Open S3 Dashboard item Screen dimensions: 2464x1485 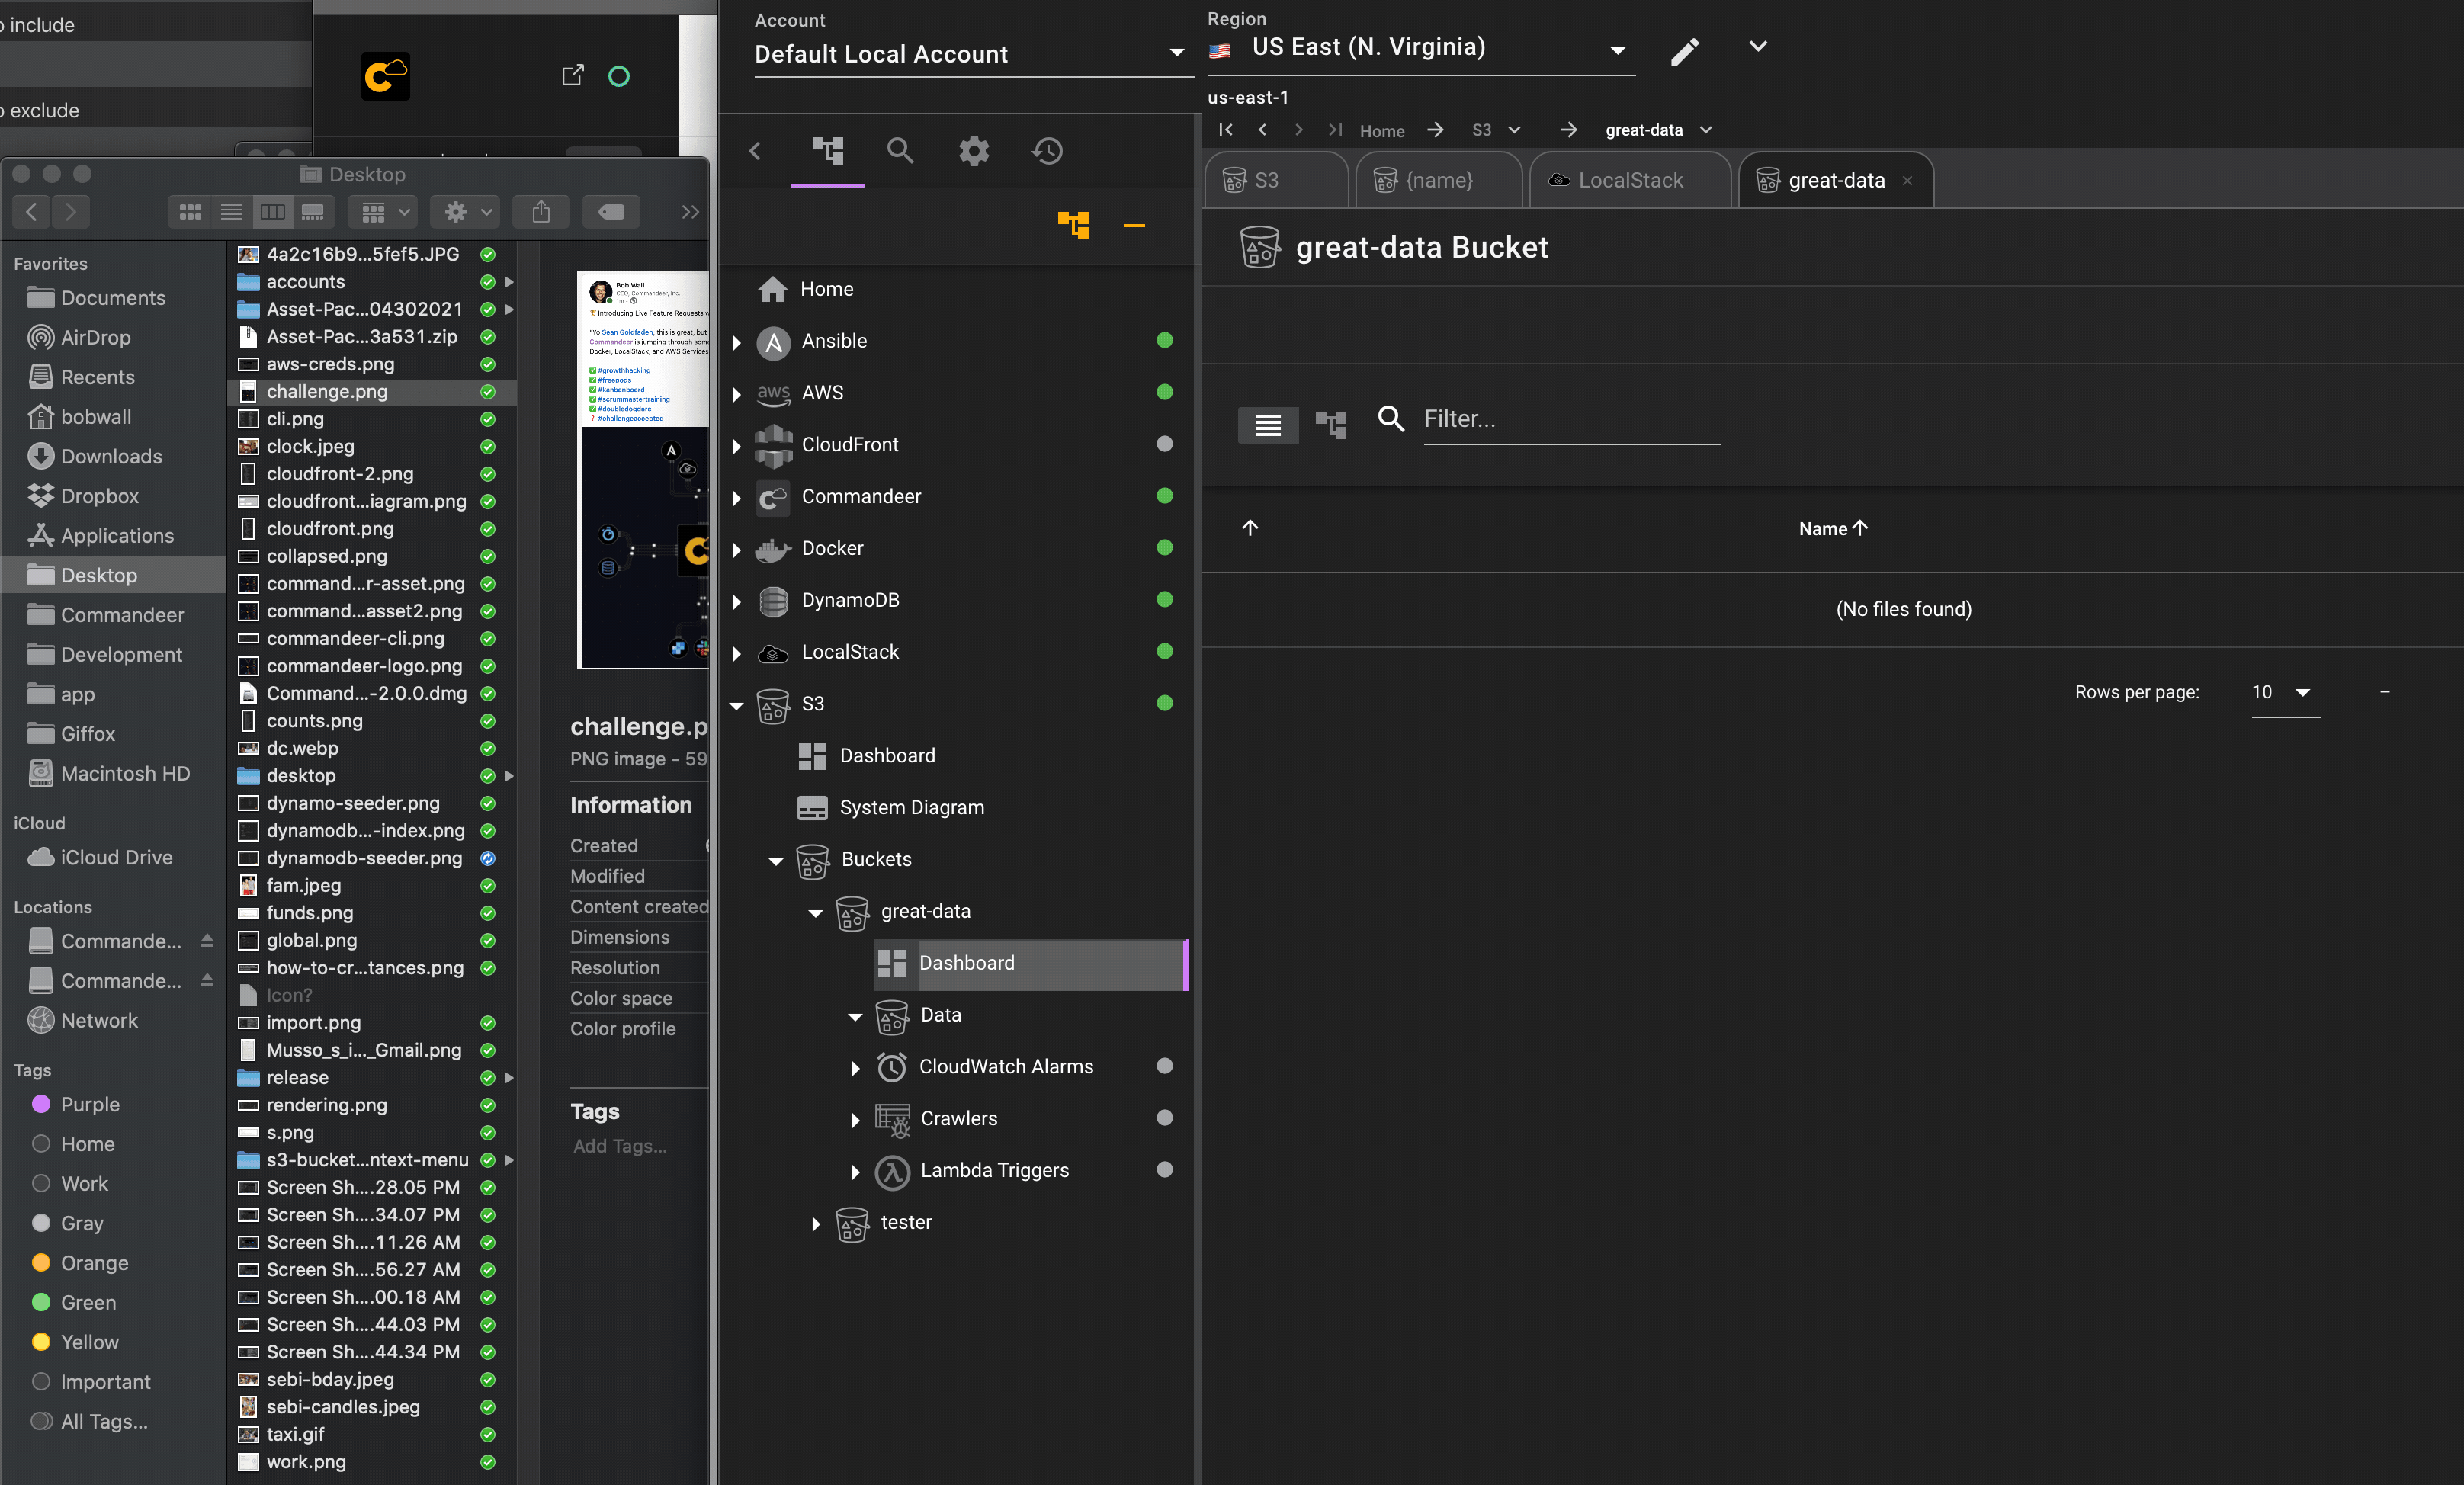point(887,756)
